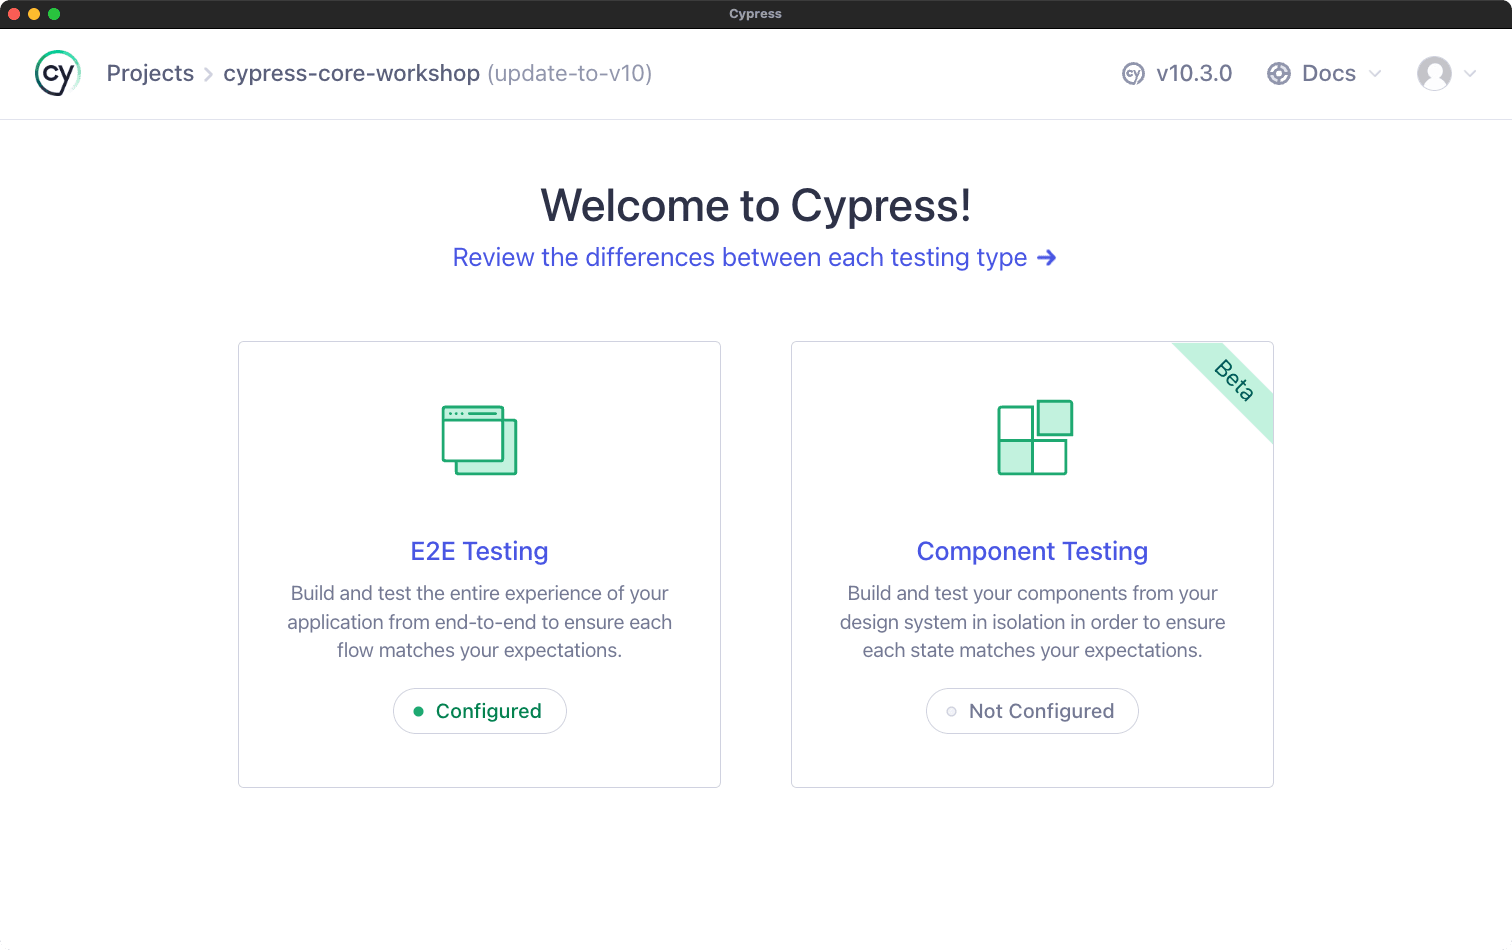Expand the Docs dropdown chevron
Screen dimensions: 1512x950
1375,74
